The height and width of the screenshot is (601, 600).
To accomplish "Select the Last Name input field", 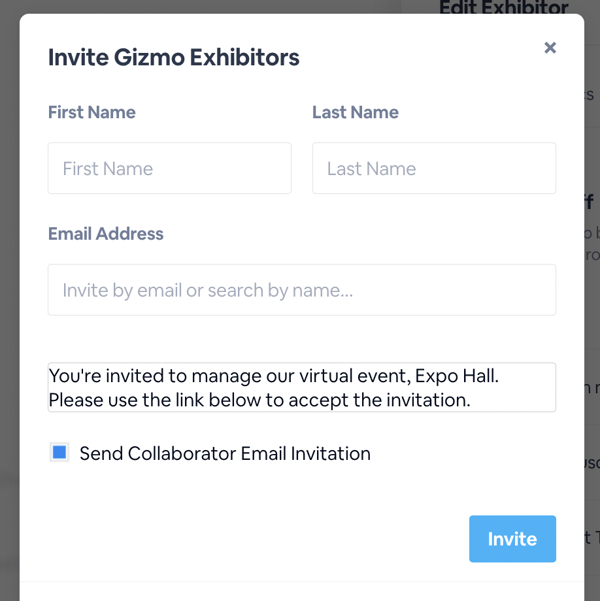I will [x=434, y=168].
